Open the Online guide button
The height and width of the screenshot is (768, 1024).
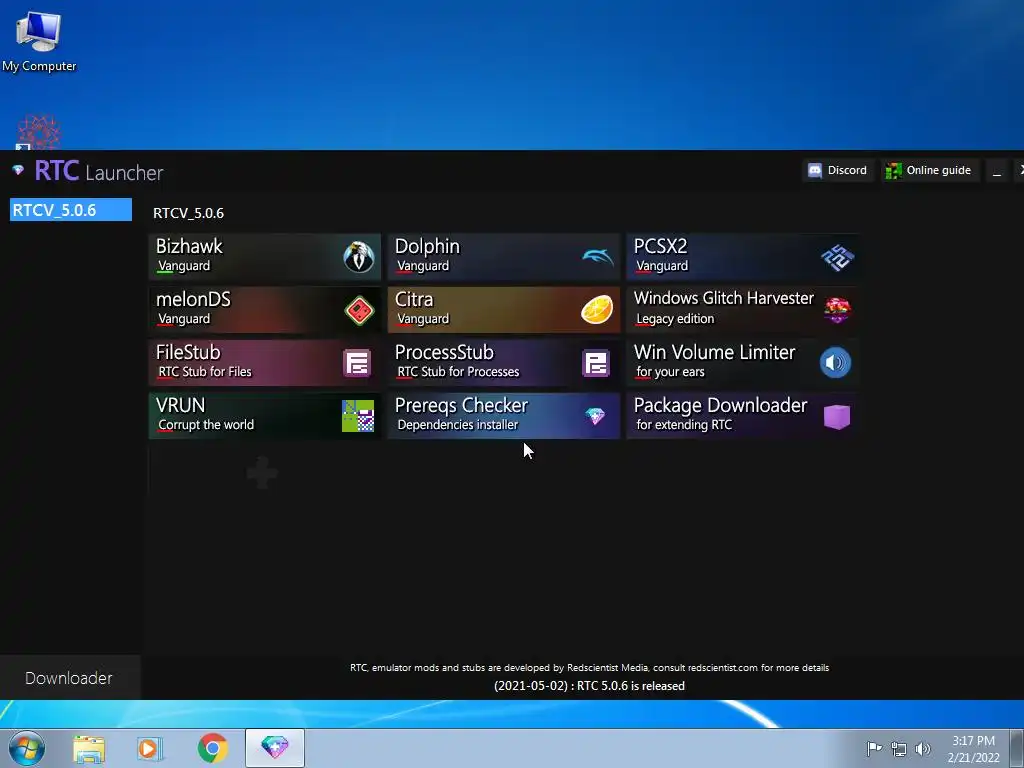click(929, 170)
